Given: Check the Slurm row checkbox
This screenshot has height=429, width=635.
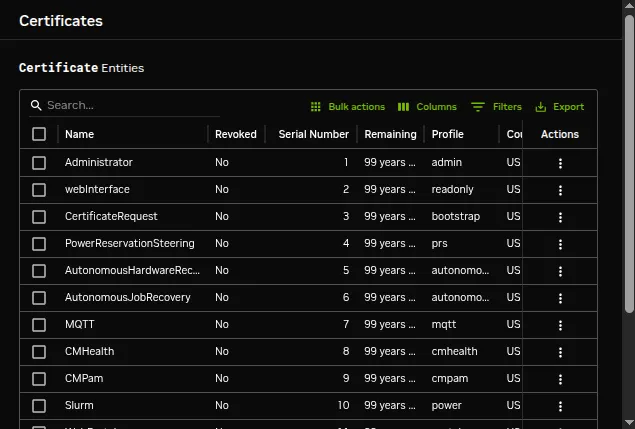Looking at the screenshot, I should 39,406.
